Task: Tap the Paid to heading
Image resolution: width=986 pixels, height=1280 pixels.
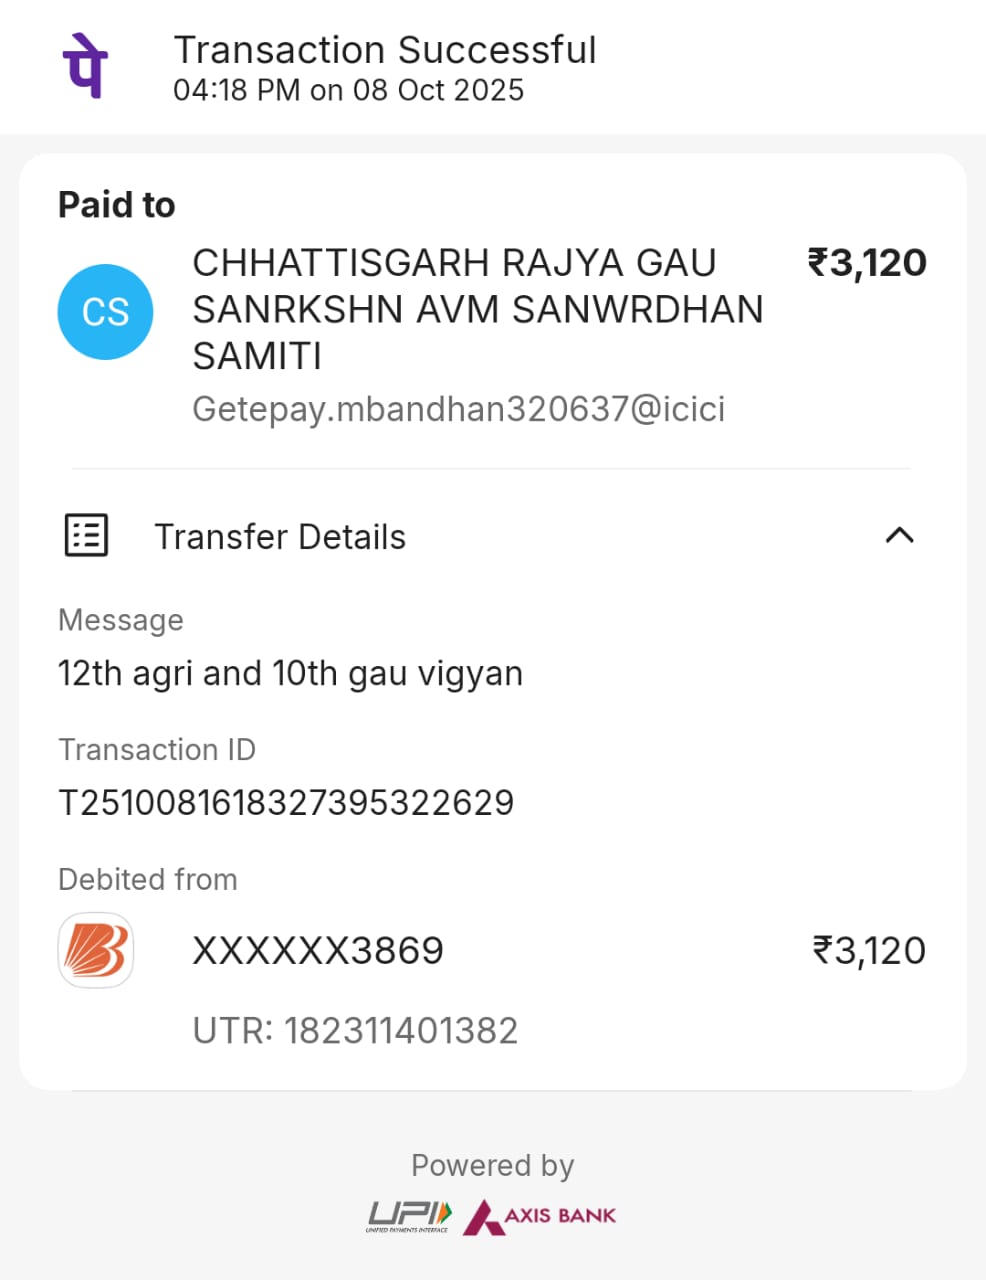Action: 116,205
